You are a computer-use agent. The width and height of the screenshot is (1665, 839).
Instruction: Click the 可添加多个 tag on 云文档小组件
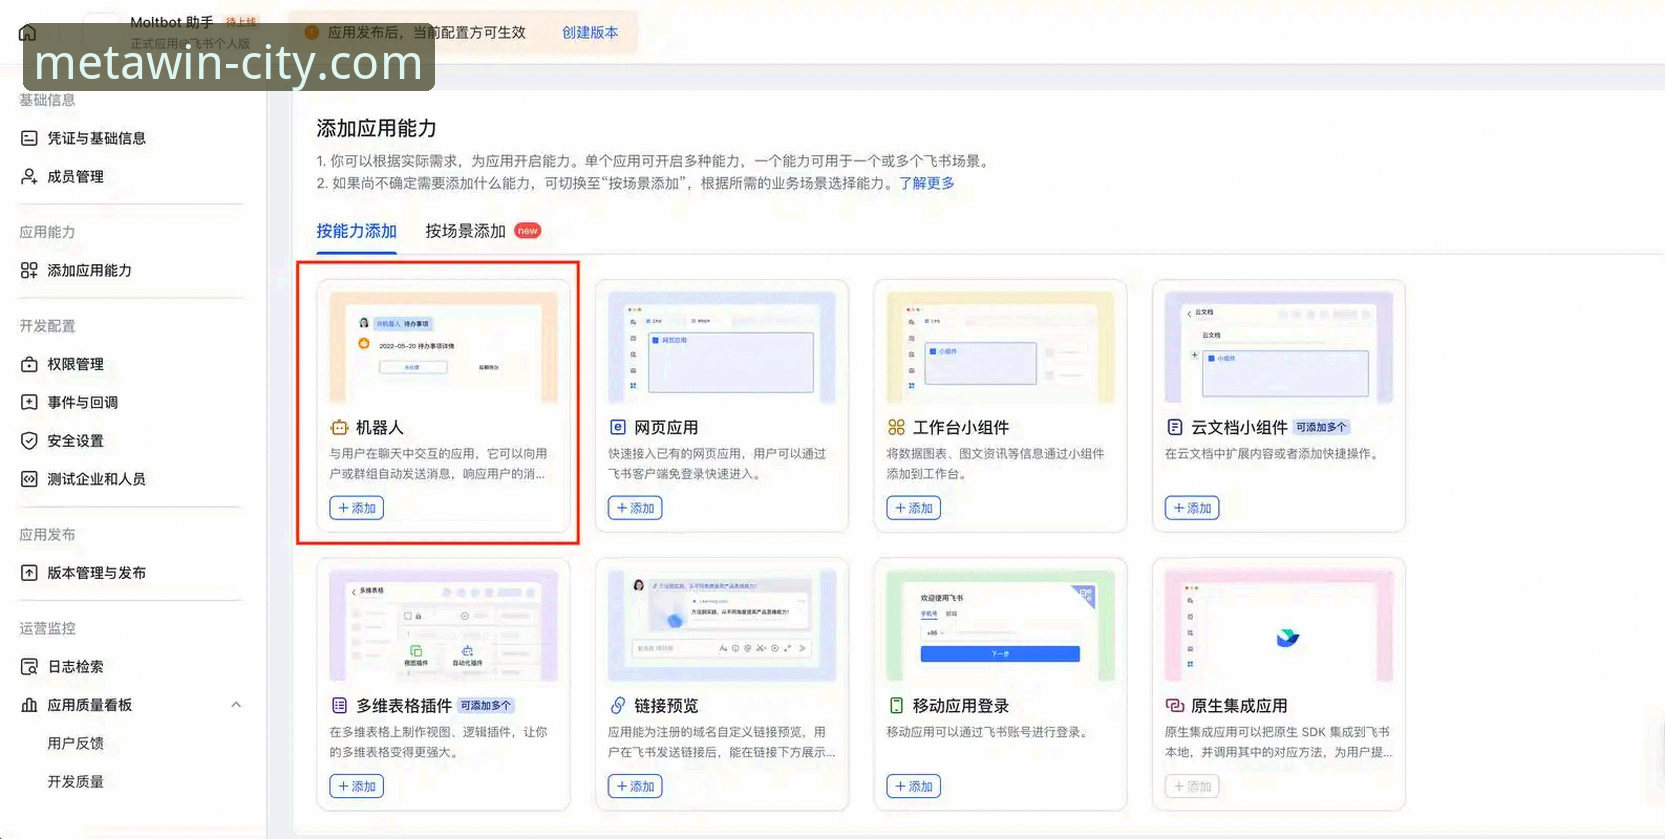pos(1322,427)
